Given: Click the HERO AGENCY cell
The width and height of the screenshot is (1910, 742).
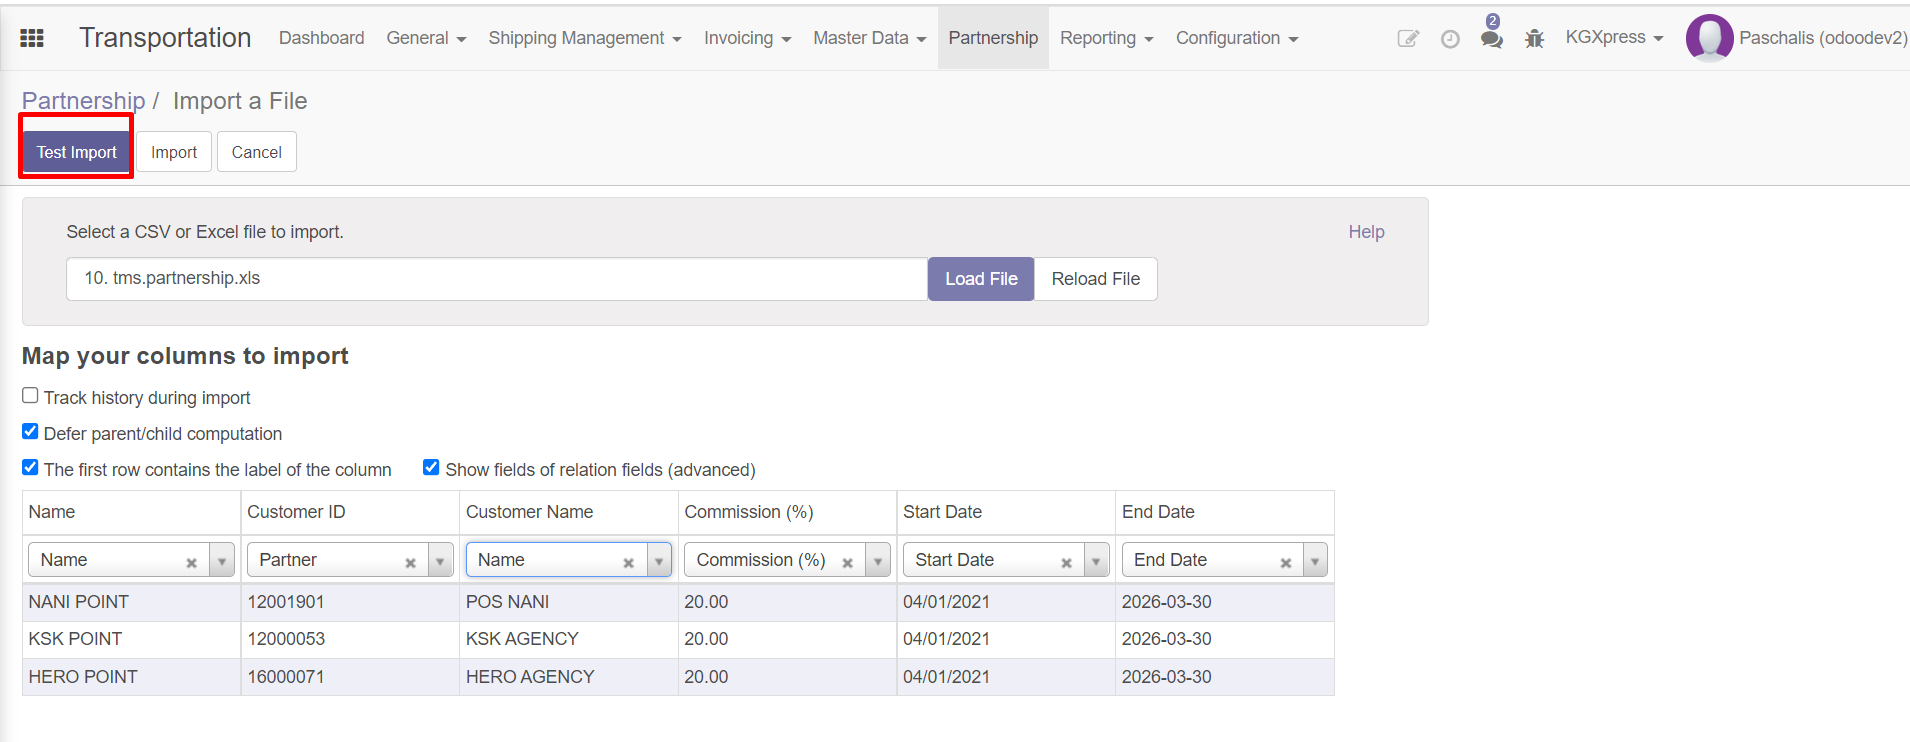Looking at the screenshot, I should (x=569, y=677).
